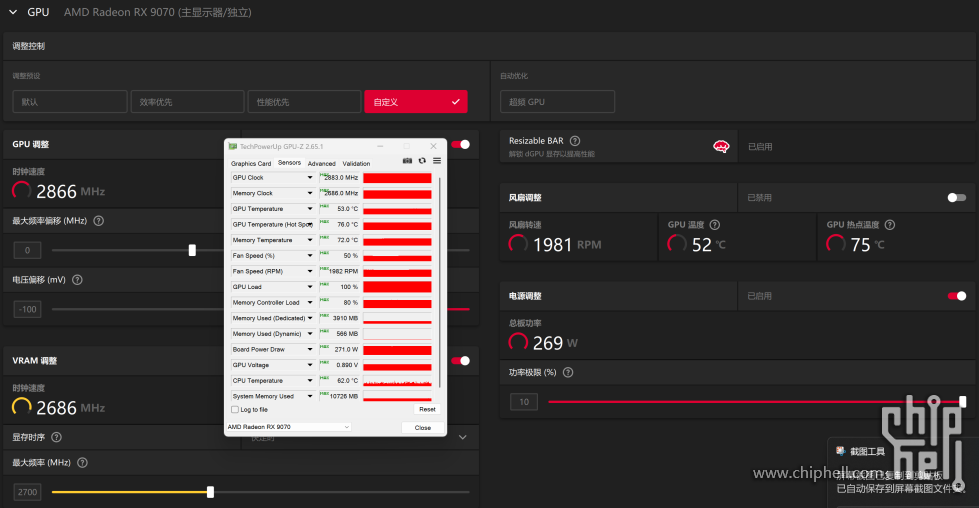Viewport: 979px width, 508px height.
Task: Open the Board Power Draw sensor dropdown
Action: [x=310, y=349]
